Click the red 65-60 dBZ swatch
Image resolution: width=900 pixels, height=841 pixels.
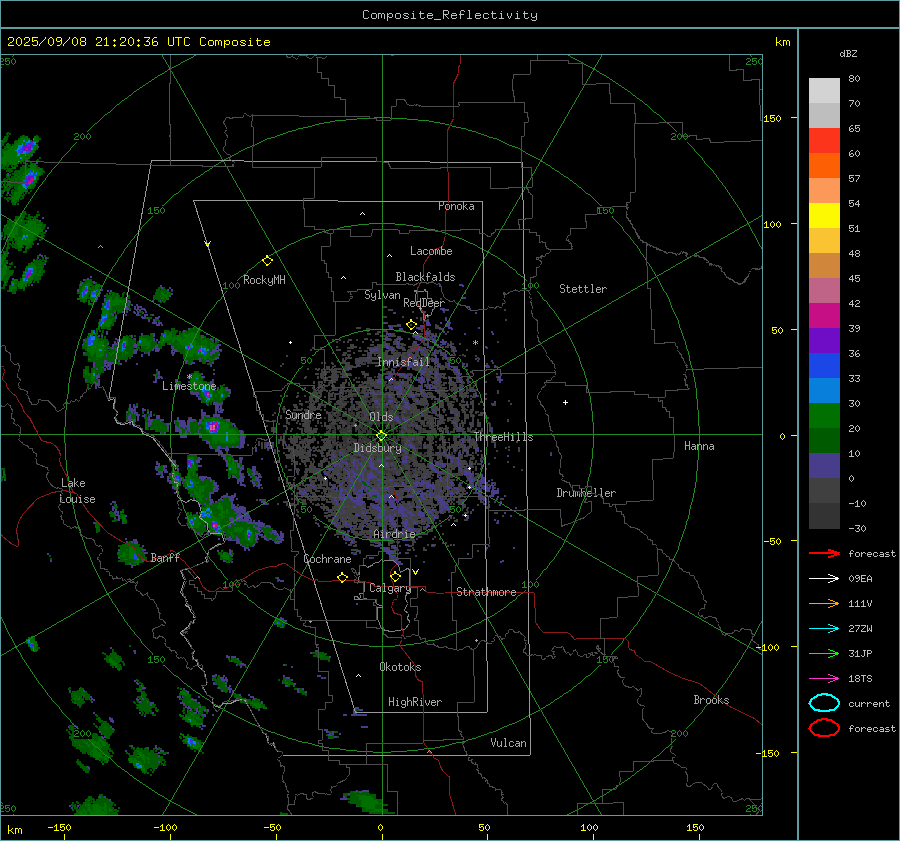[824, 141]
